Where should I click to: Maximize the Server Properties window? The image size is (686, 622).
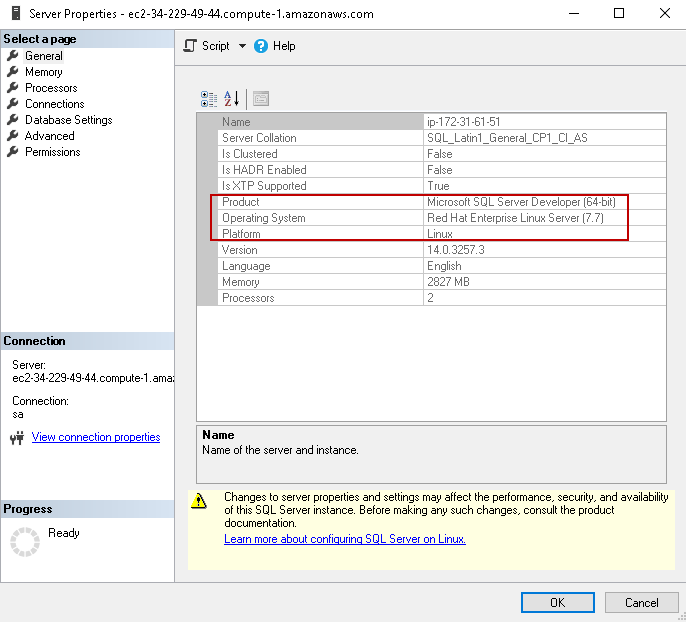coord(619,13)
